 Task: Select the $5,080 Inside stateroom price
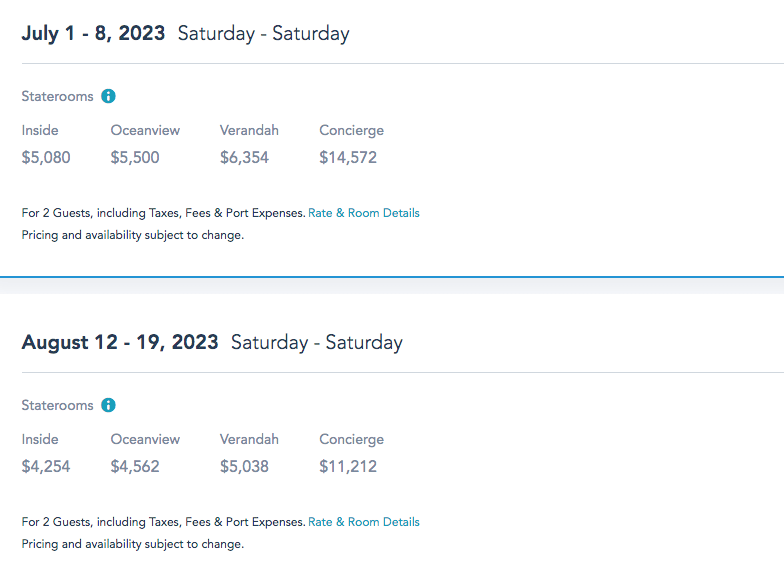point(46,157)
